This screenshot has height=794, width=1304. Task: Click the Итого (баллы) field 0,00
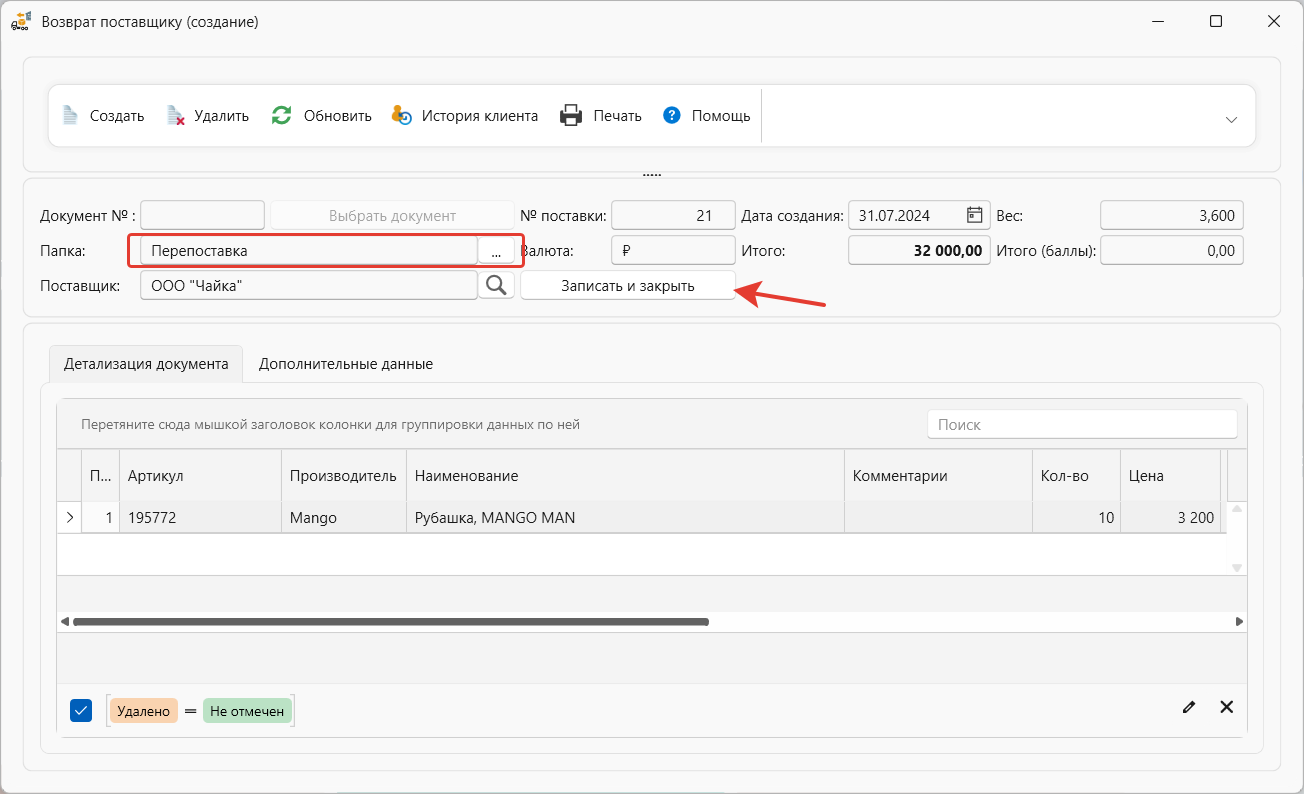click(1172, 250)
